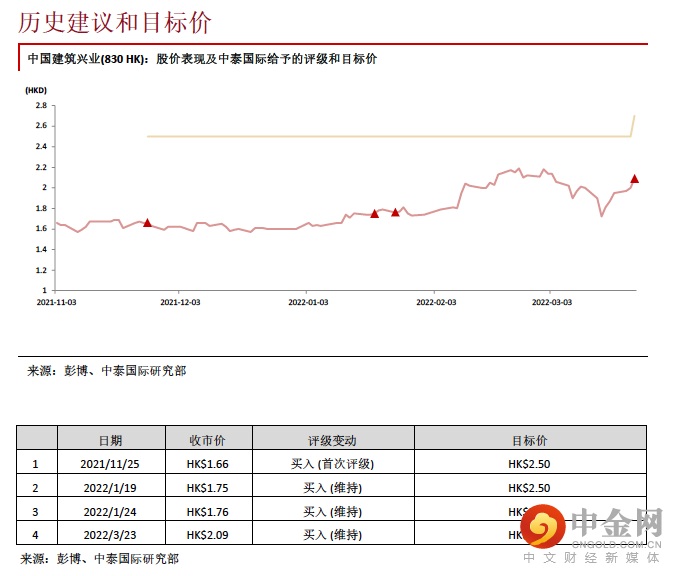The image size is (677, 576).
Task: Select the 目标价 column header
Action: point(530,440)
